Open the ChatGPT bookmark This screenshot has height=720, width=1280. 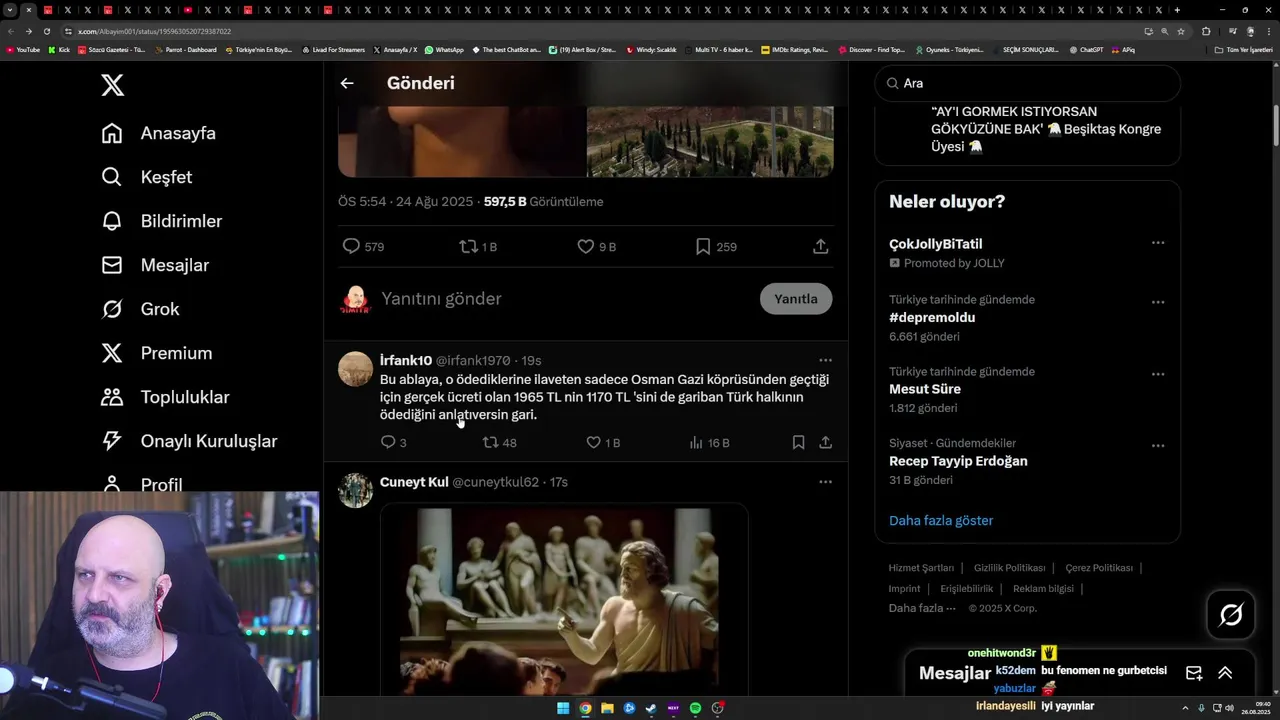[1086, 49]
